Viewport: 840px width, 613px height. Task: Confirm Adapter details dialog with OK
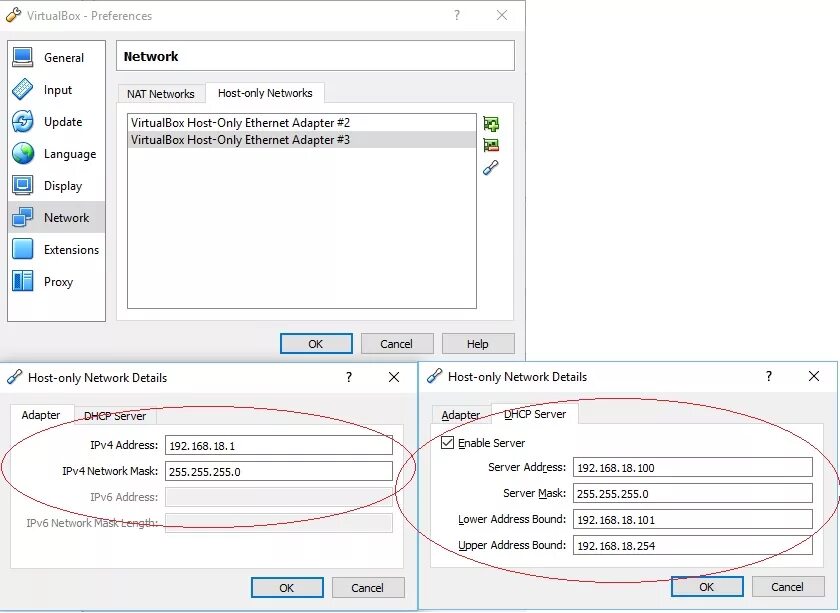tap(287, 587)
